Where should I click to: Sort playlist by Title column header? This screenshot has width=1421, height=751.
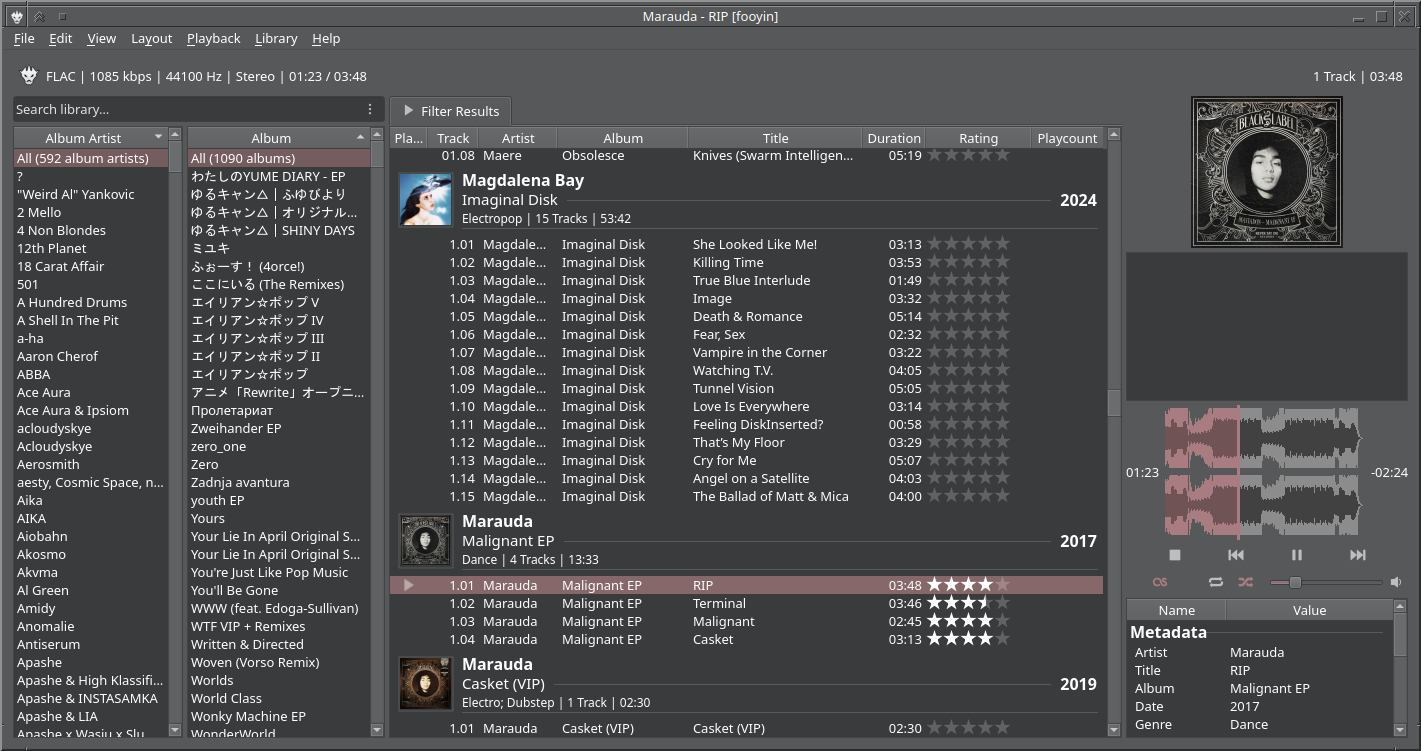tap(775, 138)
